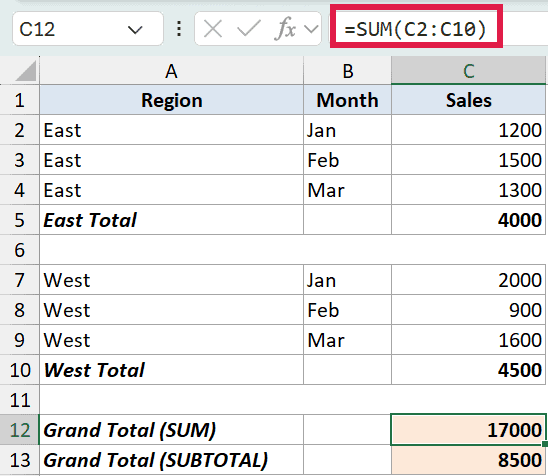This screenshot has height=476, width=548.
Task: Click the Region header cell
Action: click(x=172, y=100)
